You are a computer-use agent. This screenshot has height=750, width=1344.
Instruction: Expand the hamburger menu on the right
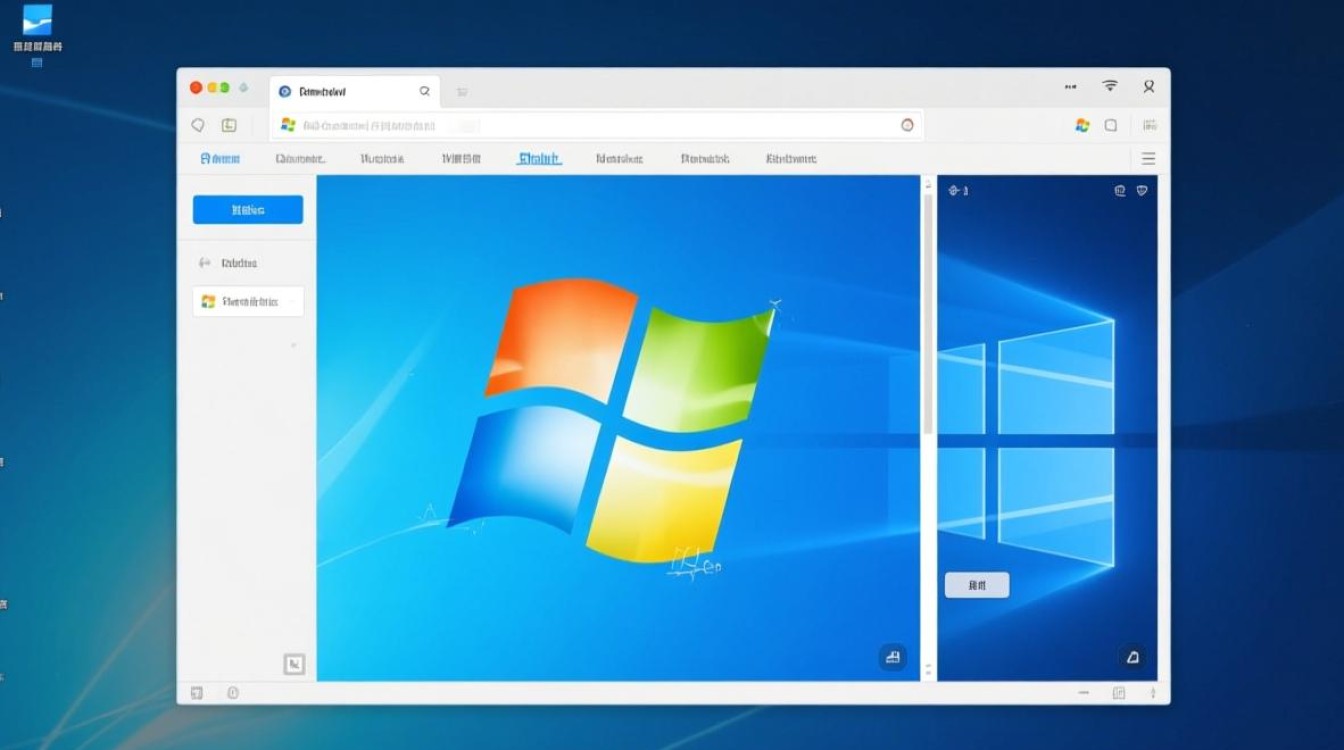1148,157
